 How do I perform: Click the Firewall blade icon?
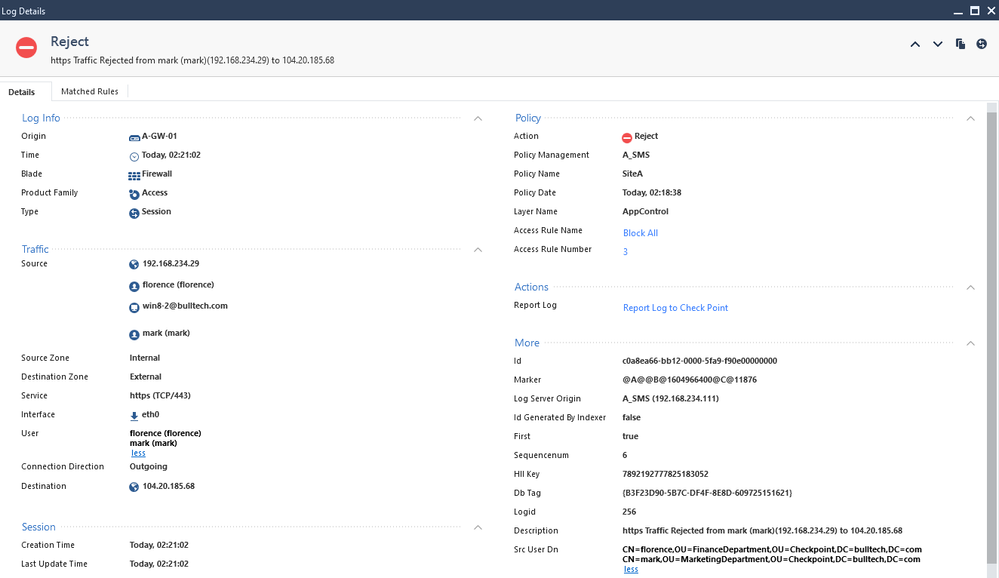pos(134,175)
